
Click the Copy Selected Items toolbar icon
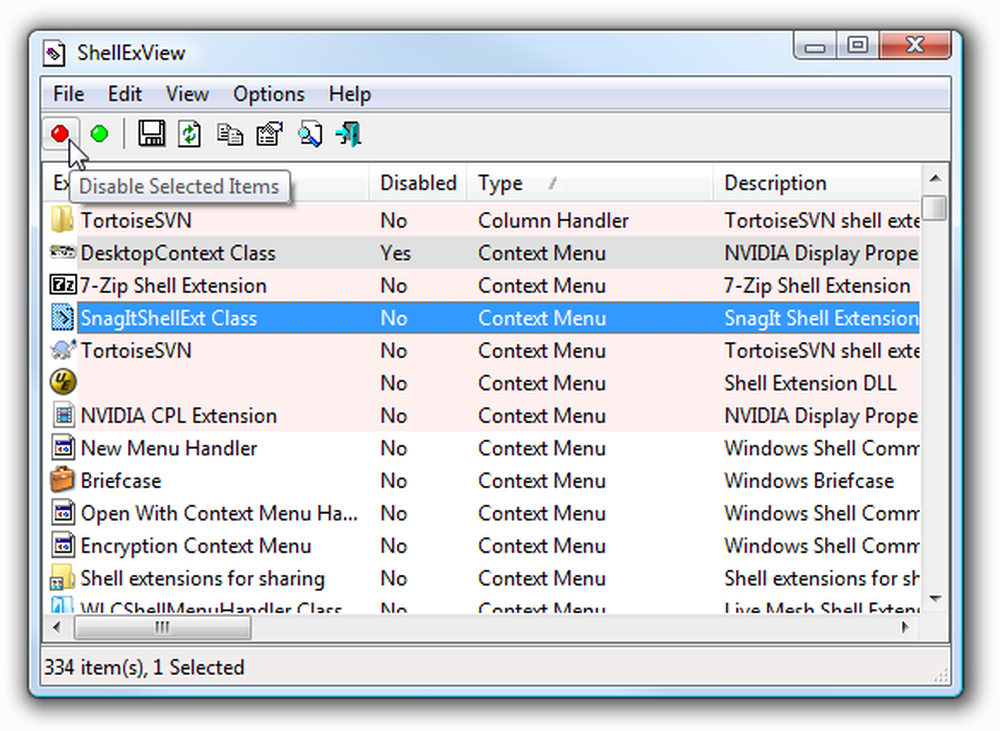coord(230,134)
